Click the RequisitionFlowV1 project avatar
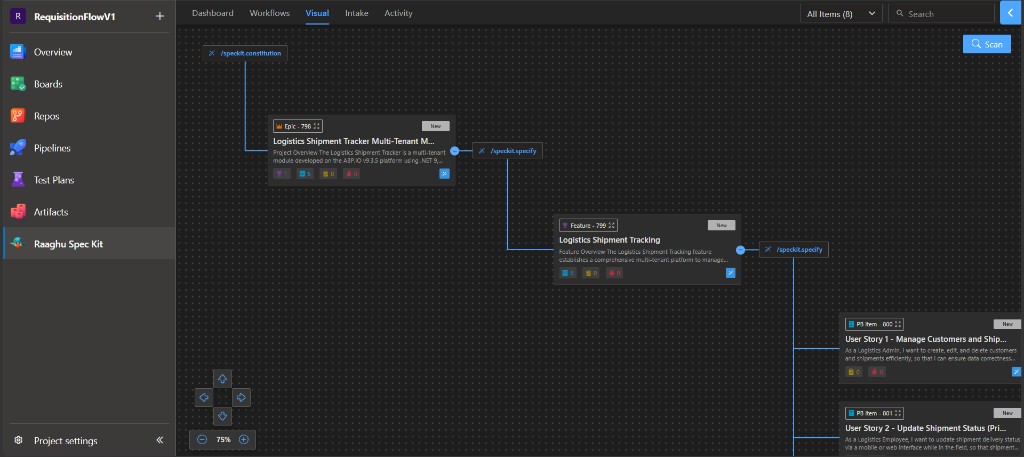 [x=18, y=16]
